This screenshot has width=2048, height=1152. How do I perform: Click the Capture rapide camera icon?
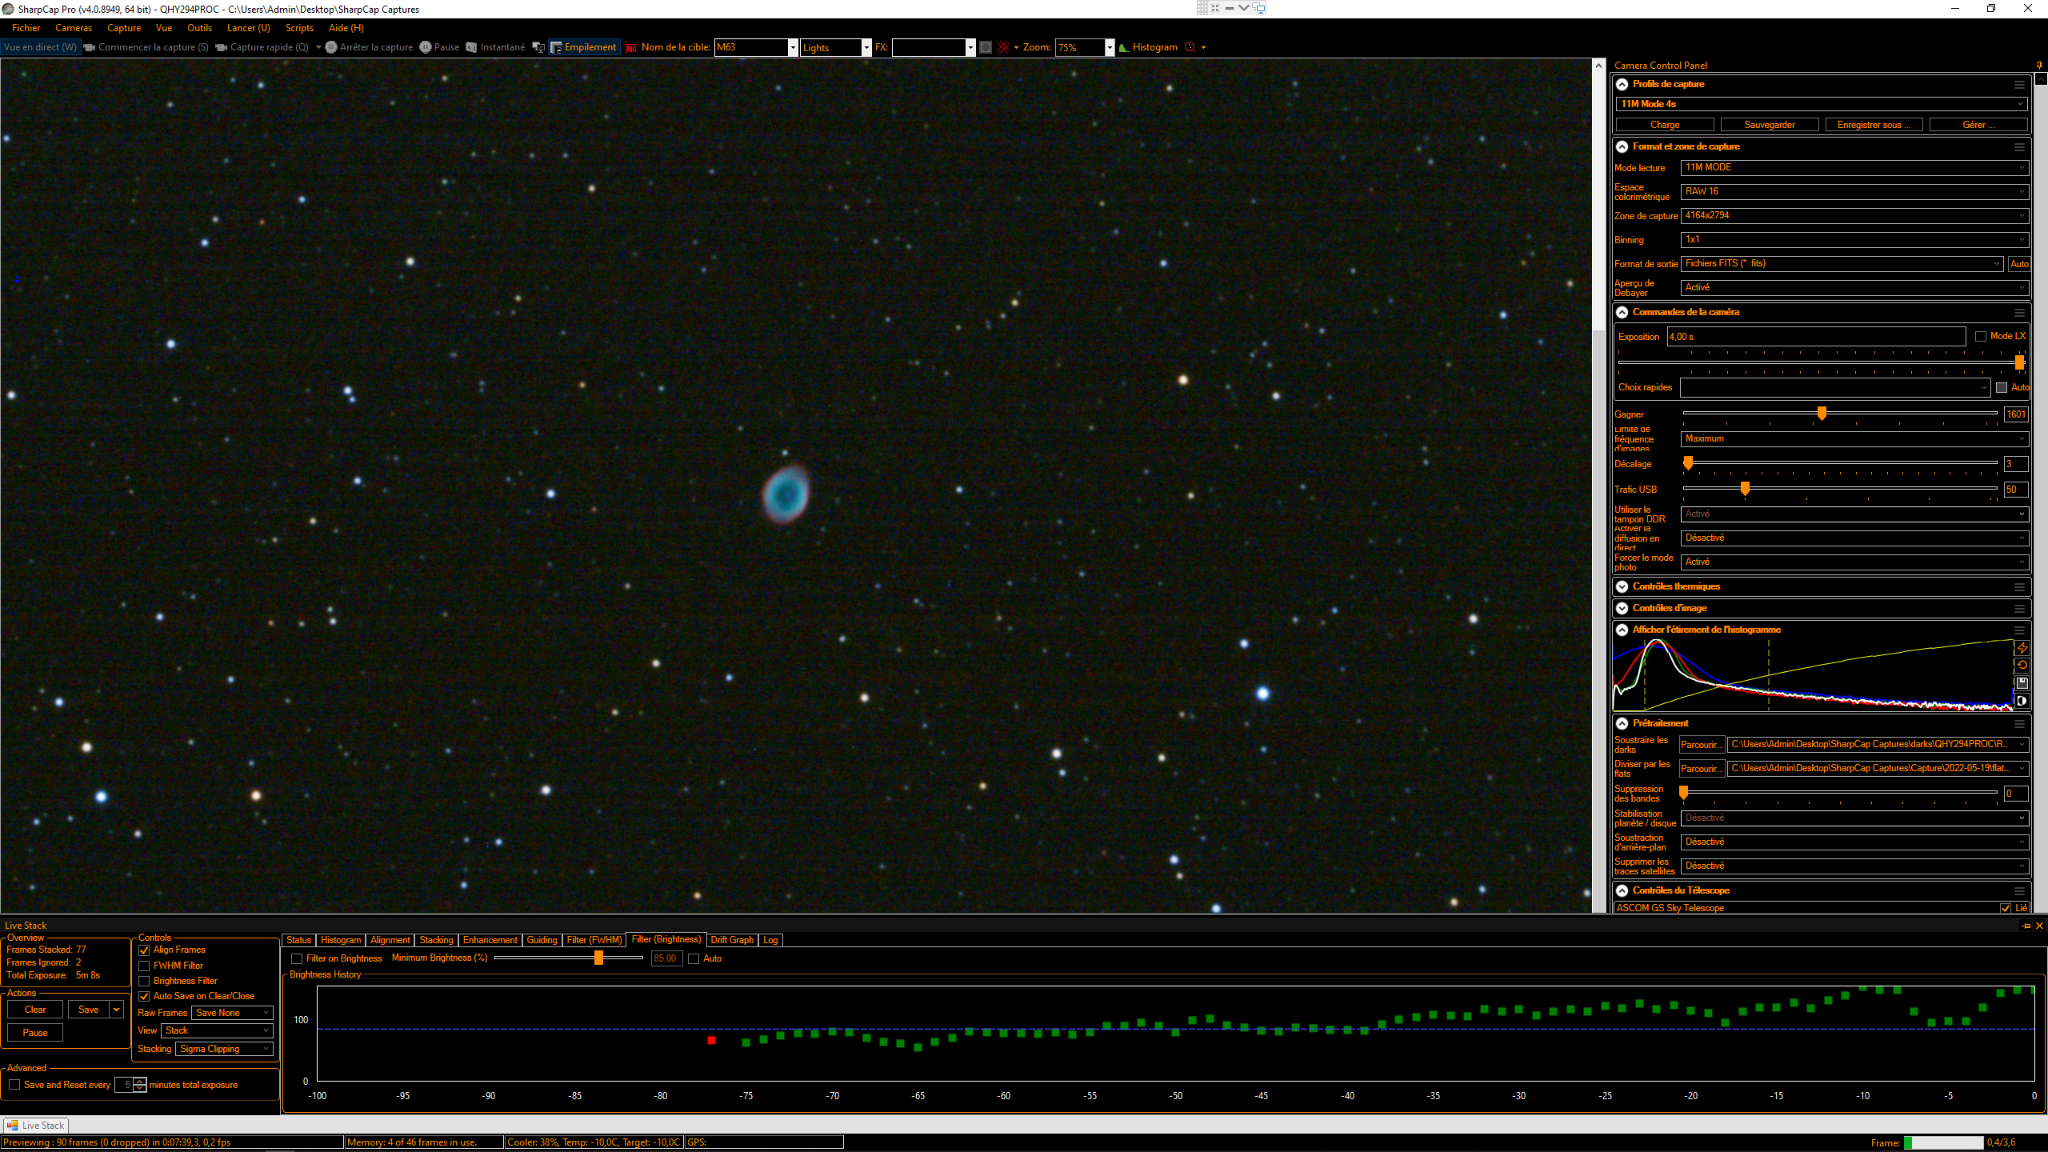pos(221,47)
